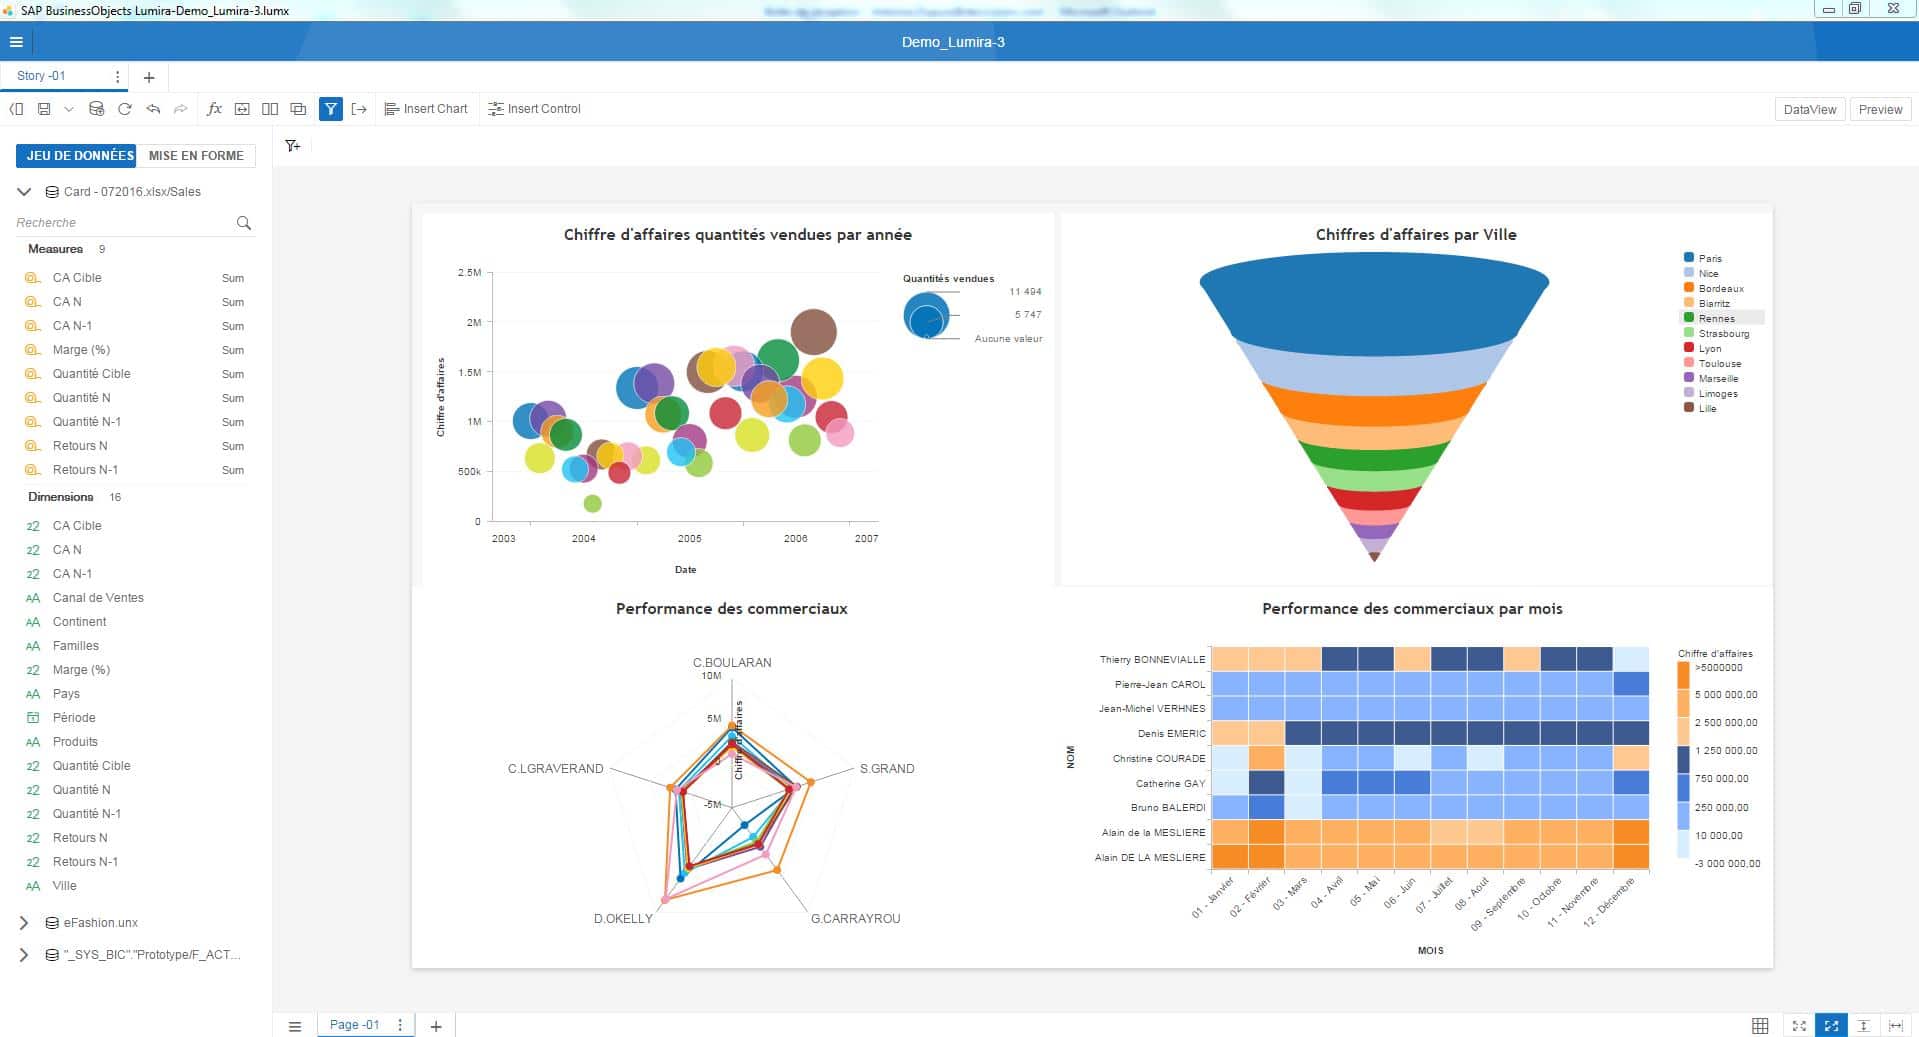Viewport: 1919px width, 1037px height.
Task: Click the Insert Chart button
Action: click(426, 109)
